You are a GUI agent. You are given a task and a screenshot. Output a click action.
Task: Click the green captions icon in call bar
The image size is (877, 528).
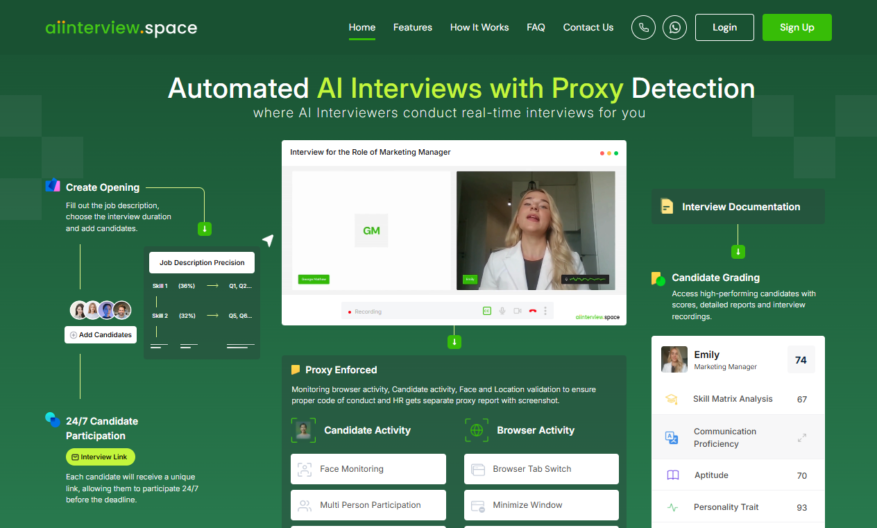[487, 311]
